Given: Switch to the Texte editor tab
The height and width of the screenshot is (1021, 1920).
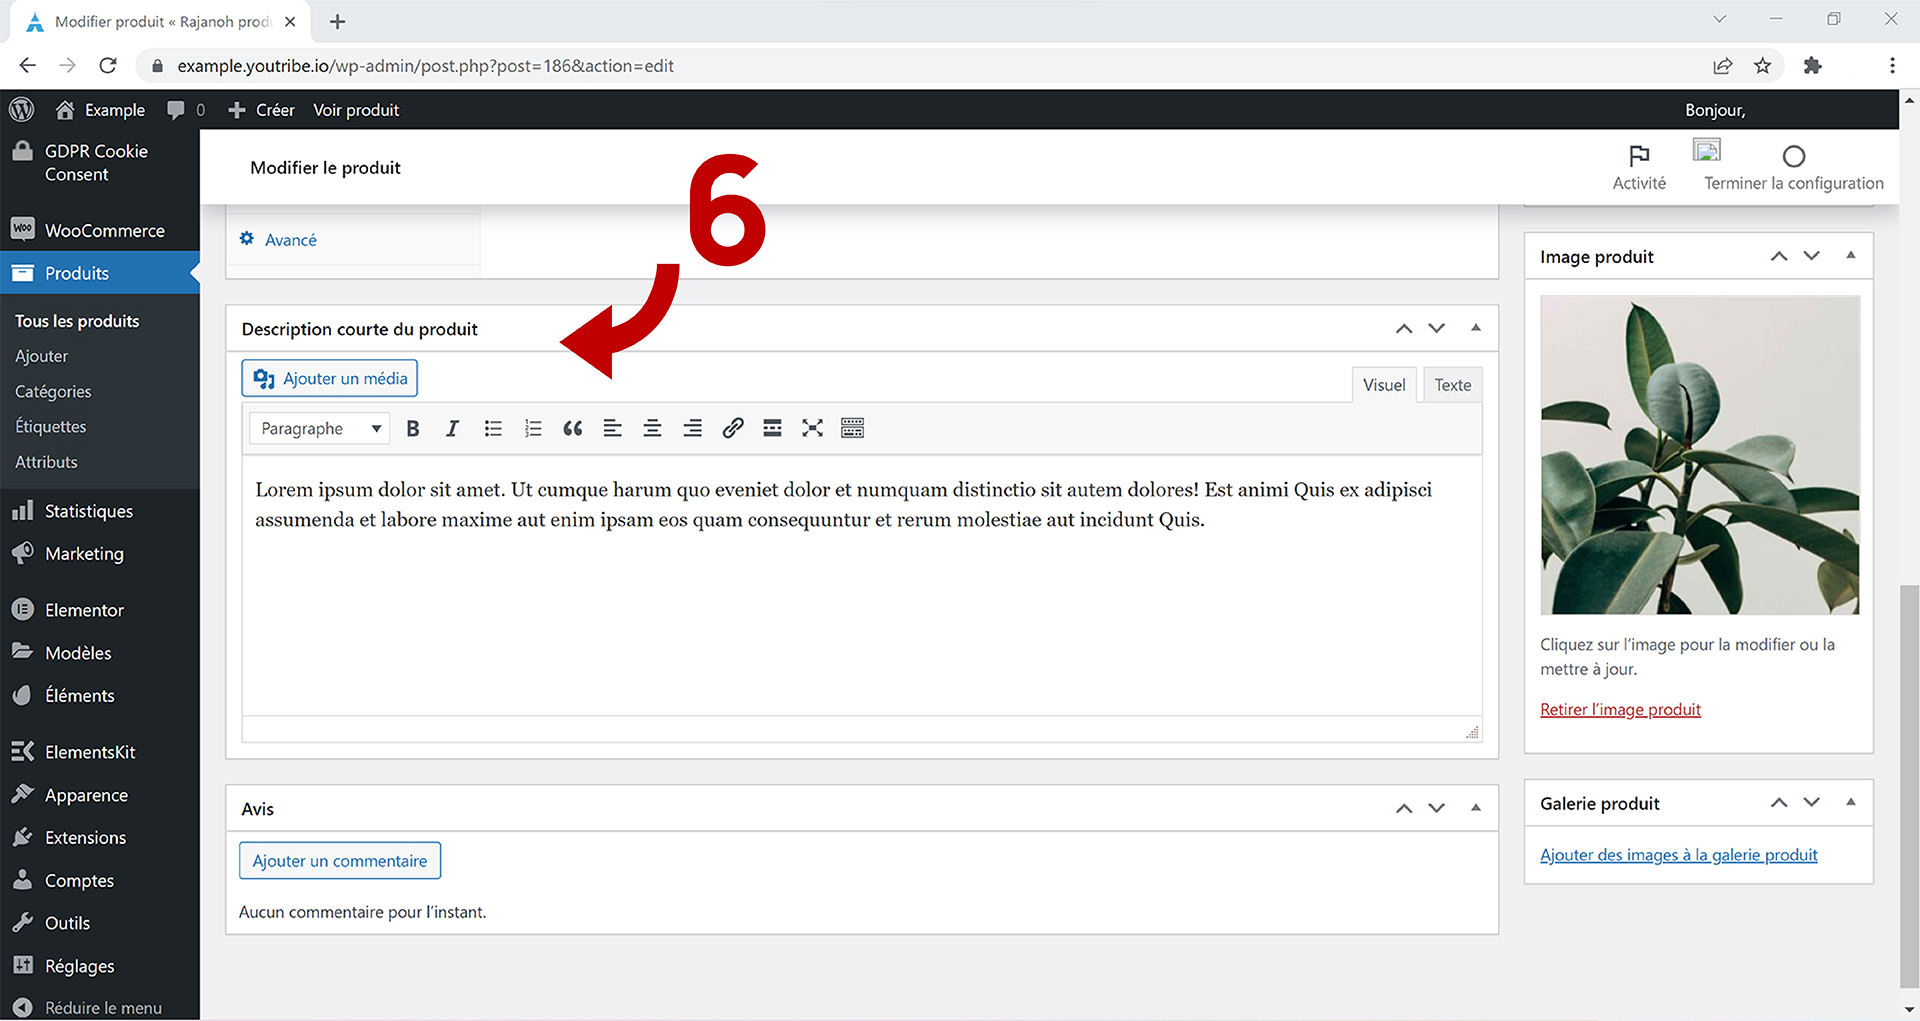Looking at the screenshot, I should [1451, 384].
